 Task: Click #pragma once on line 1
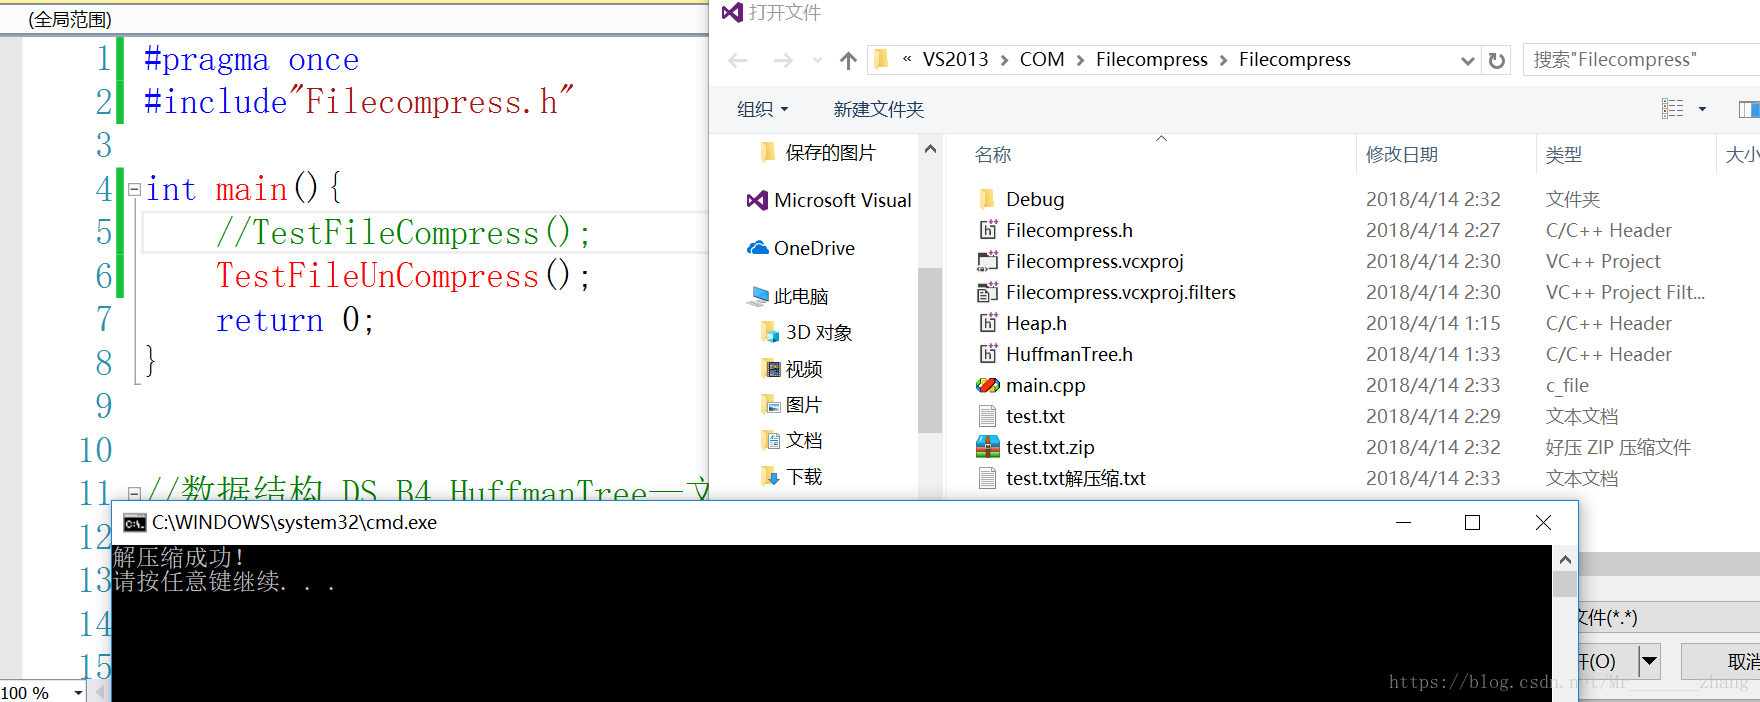(x=251, y=60)
